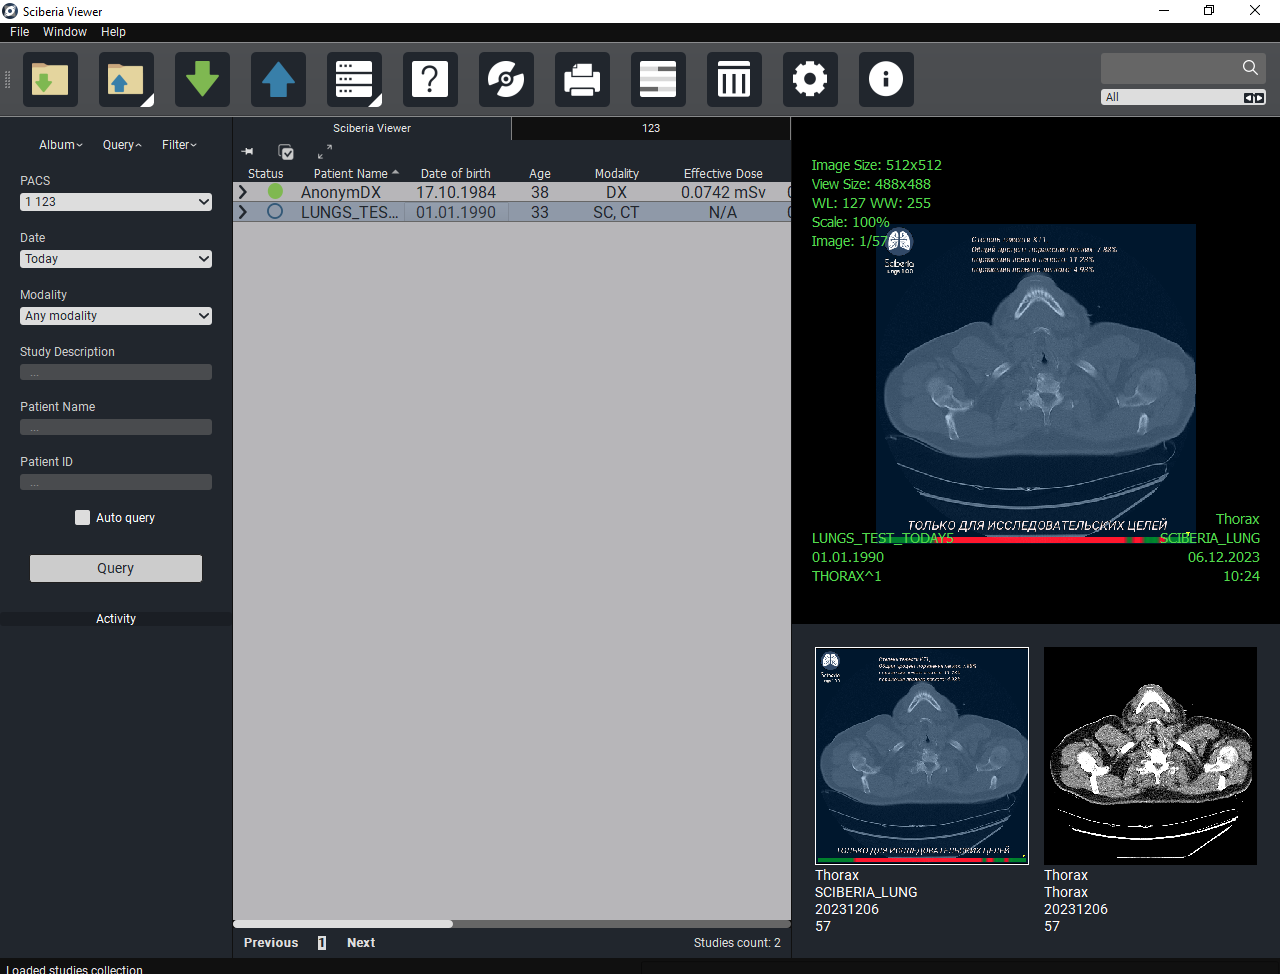
Task: Open the File menu
Action: pyautogui.click(x=19, y=32)
